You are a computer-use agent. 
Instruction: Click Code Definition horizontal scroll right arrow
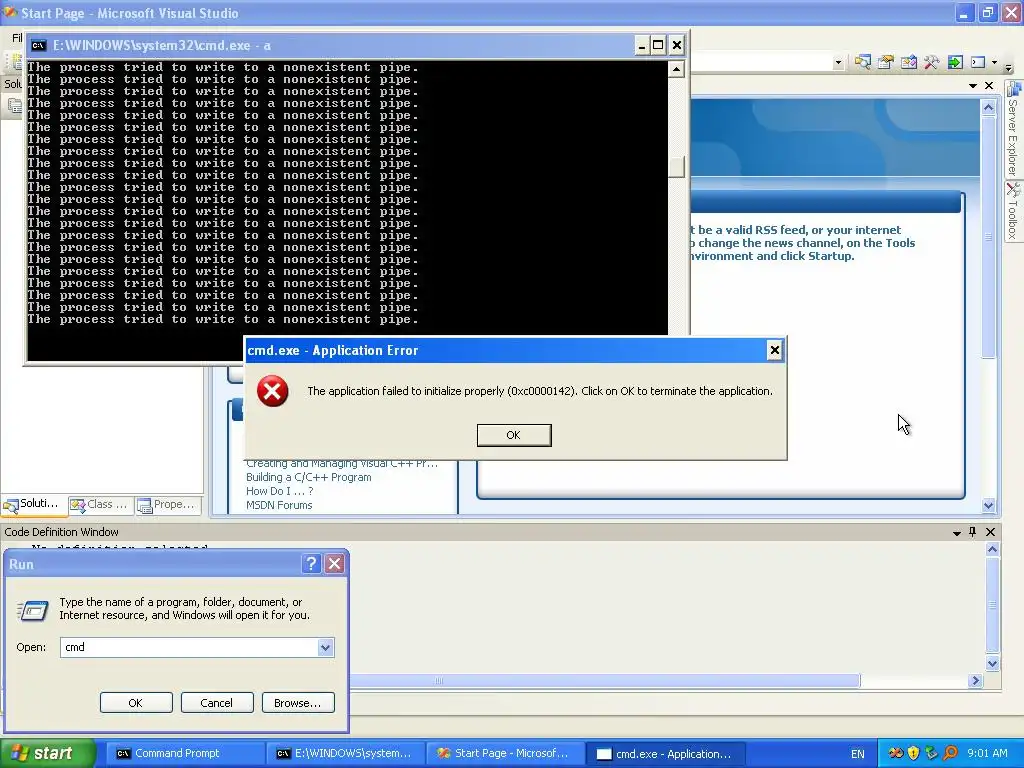point(976,680)
